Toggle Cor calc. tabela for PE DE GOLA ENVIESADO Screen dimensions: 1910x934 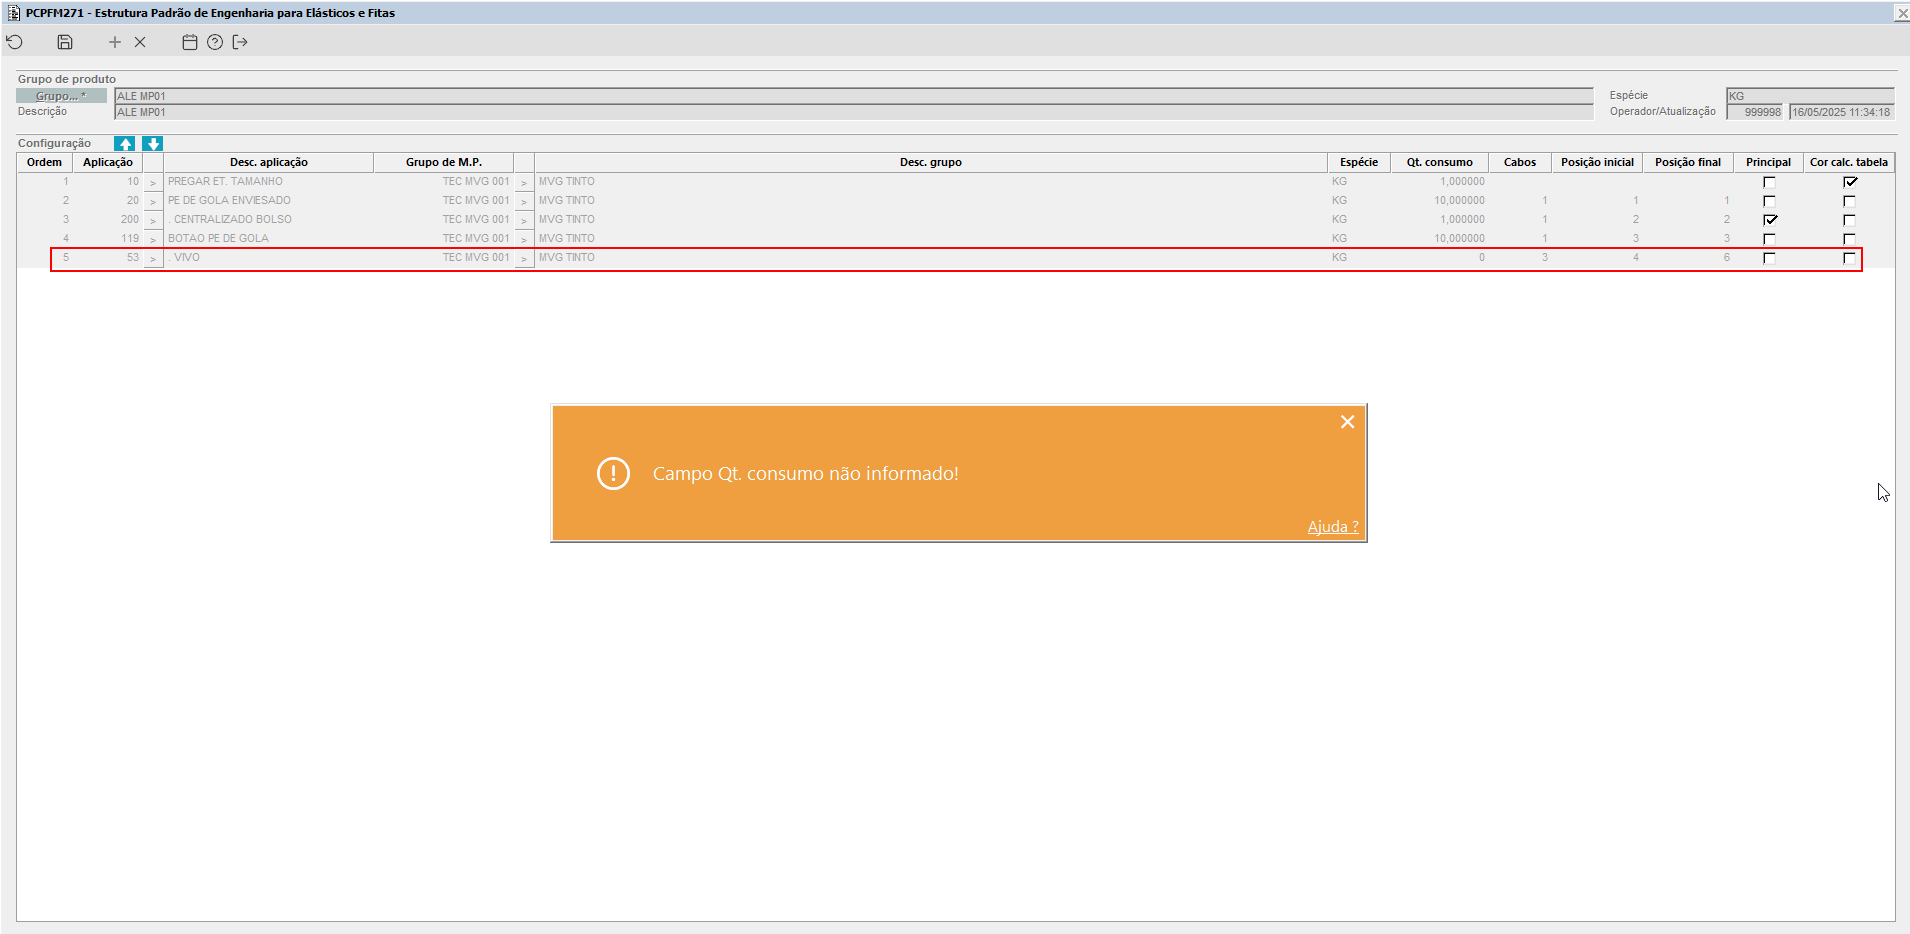1849,201
